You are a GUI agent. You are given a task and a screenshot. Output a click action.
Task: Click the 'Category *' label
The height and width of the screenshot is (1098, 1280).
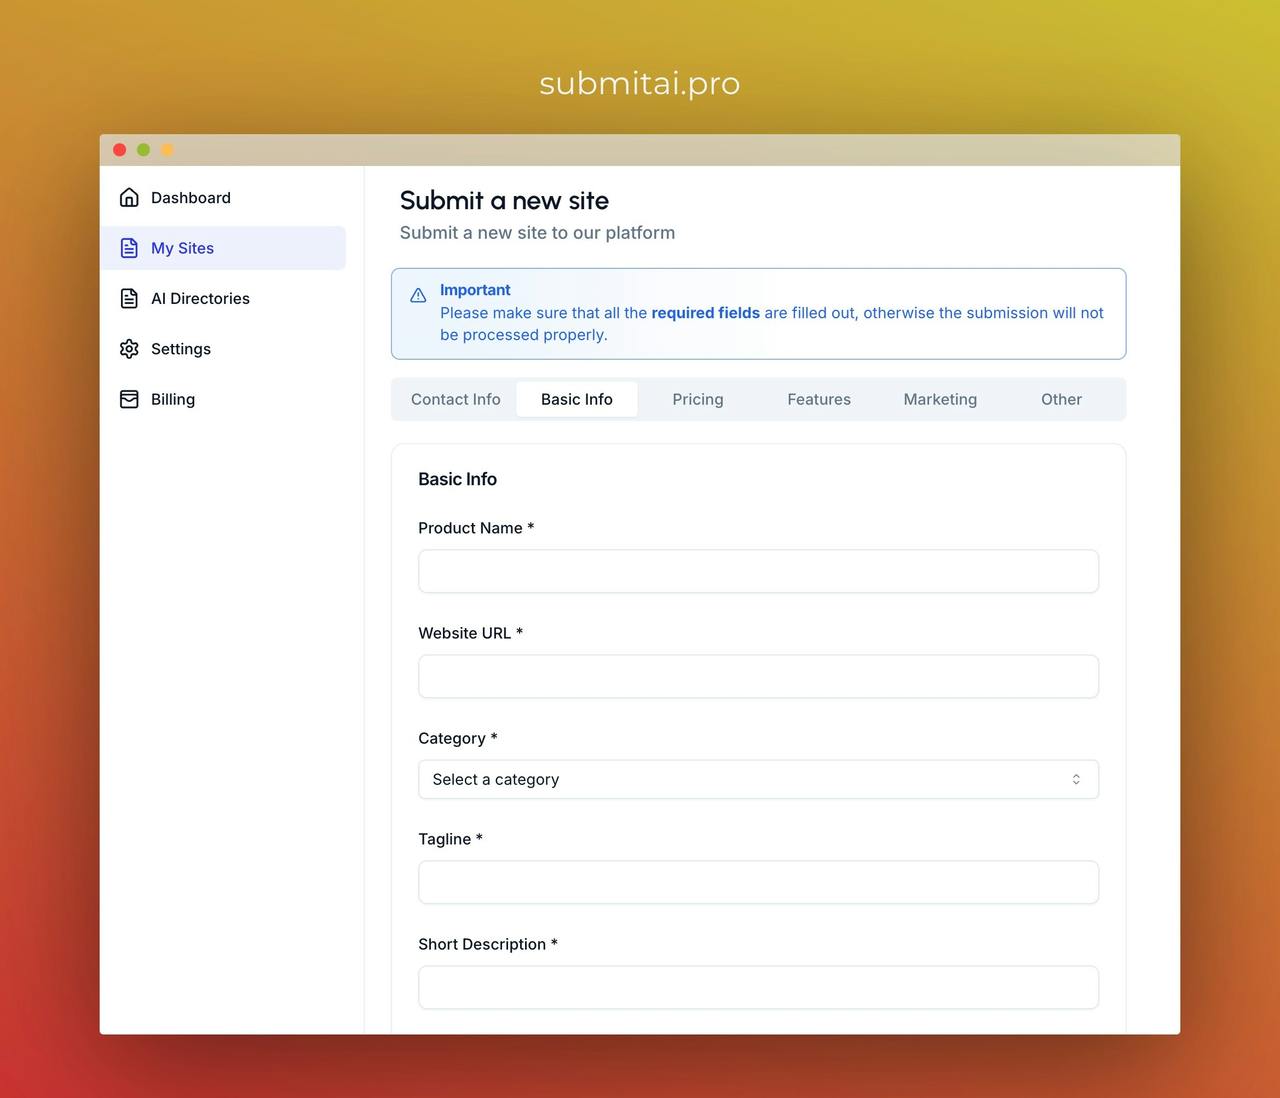(x=457, y=738)
